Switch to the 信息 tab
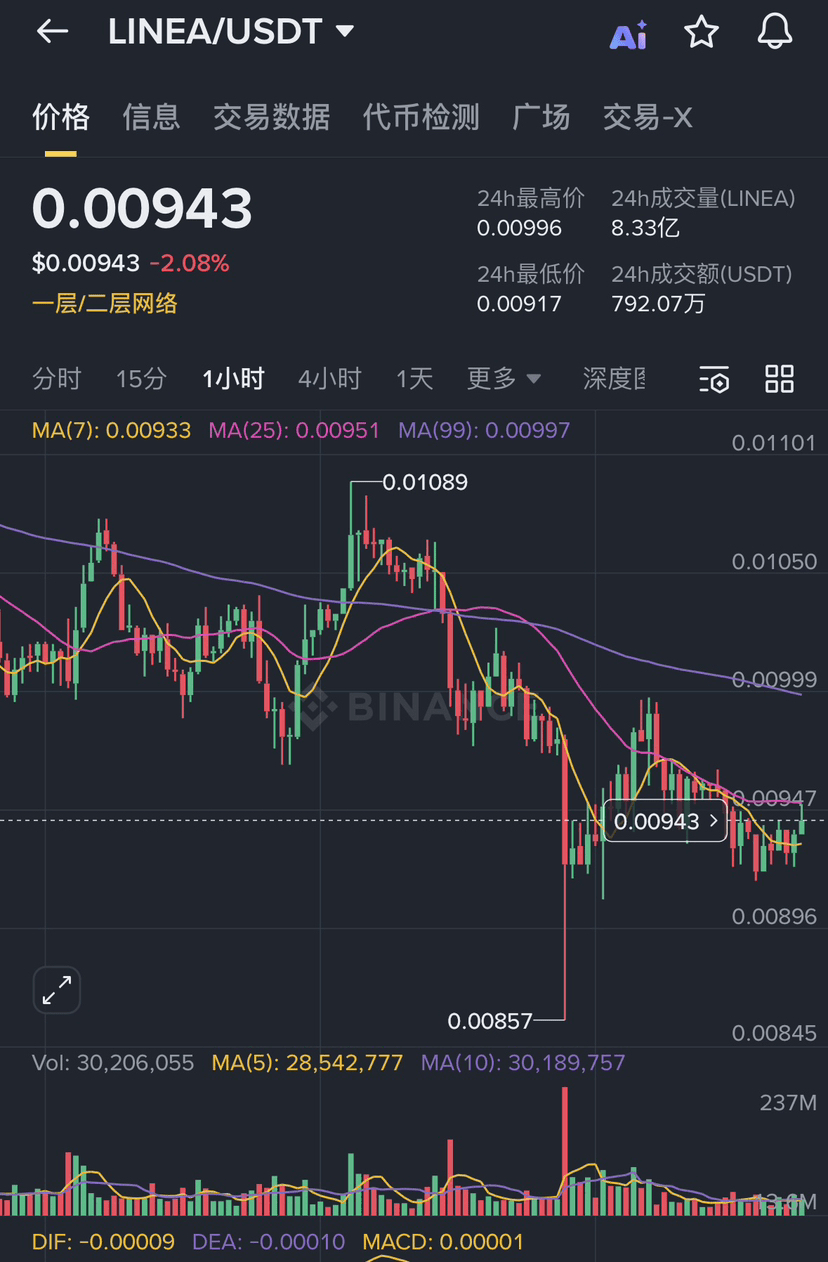The width and height of the screenshot is (828, 1262). coord(151,117)
